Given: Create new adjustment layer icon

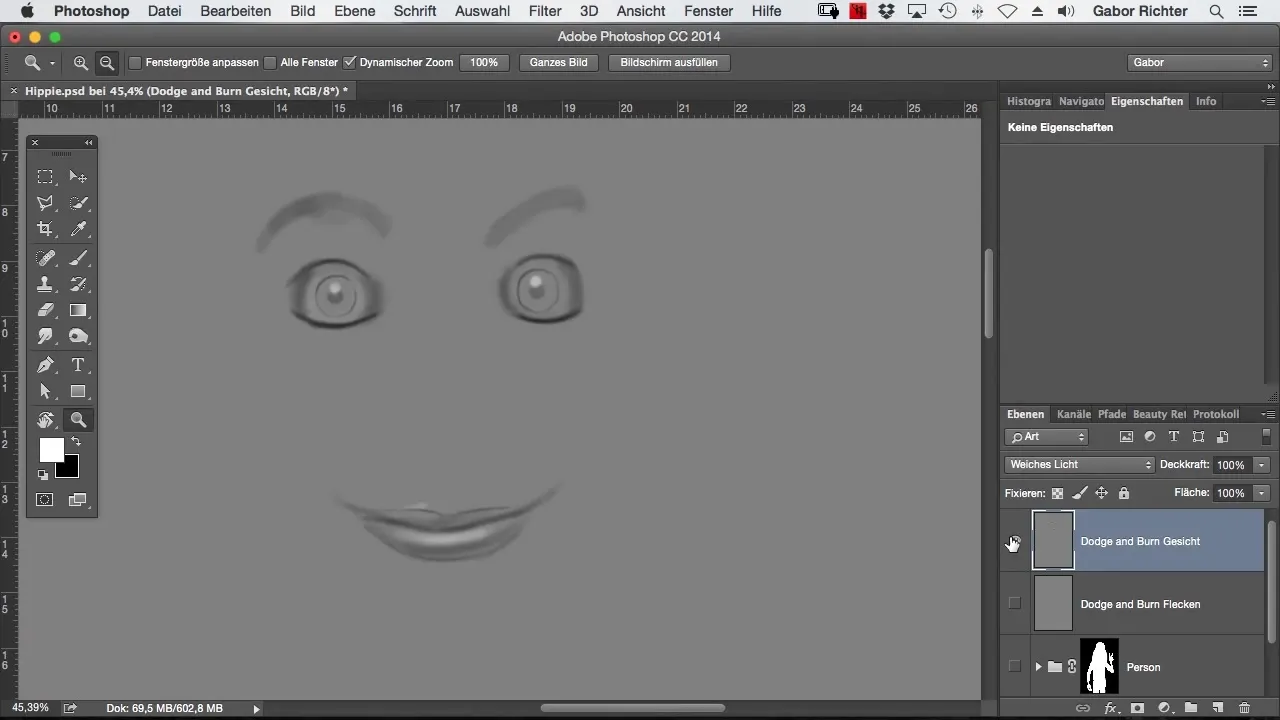Looking at the screenshot, I should pos(1164,708).
